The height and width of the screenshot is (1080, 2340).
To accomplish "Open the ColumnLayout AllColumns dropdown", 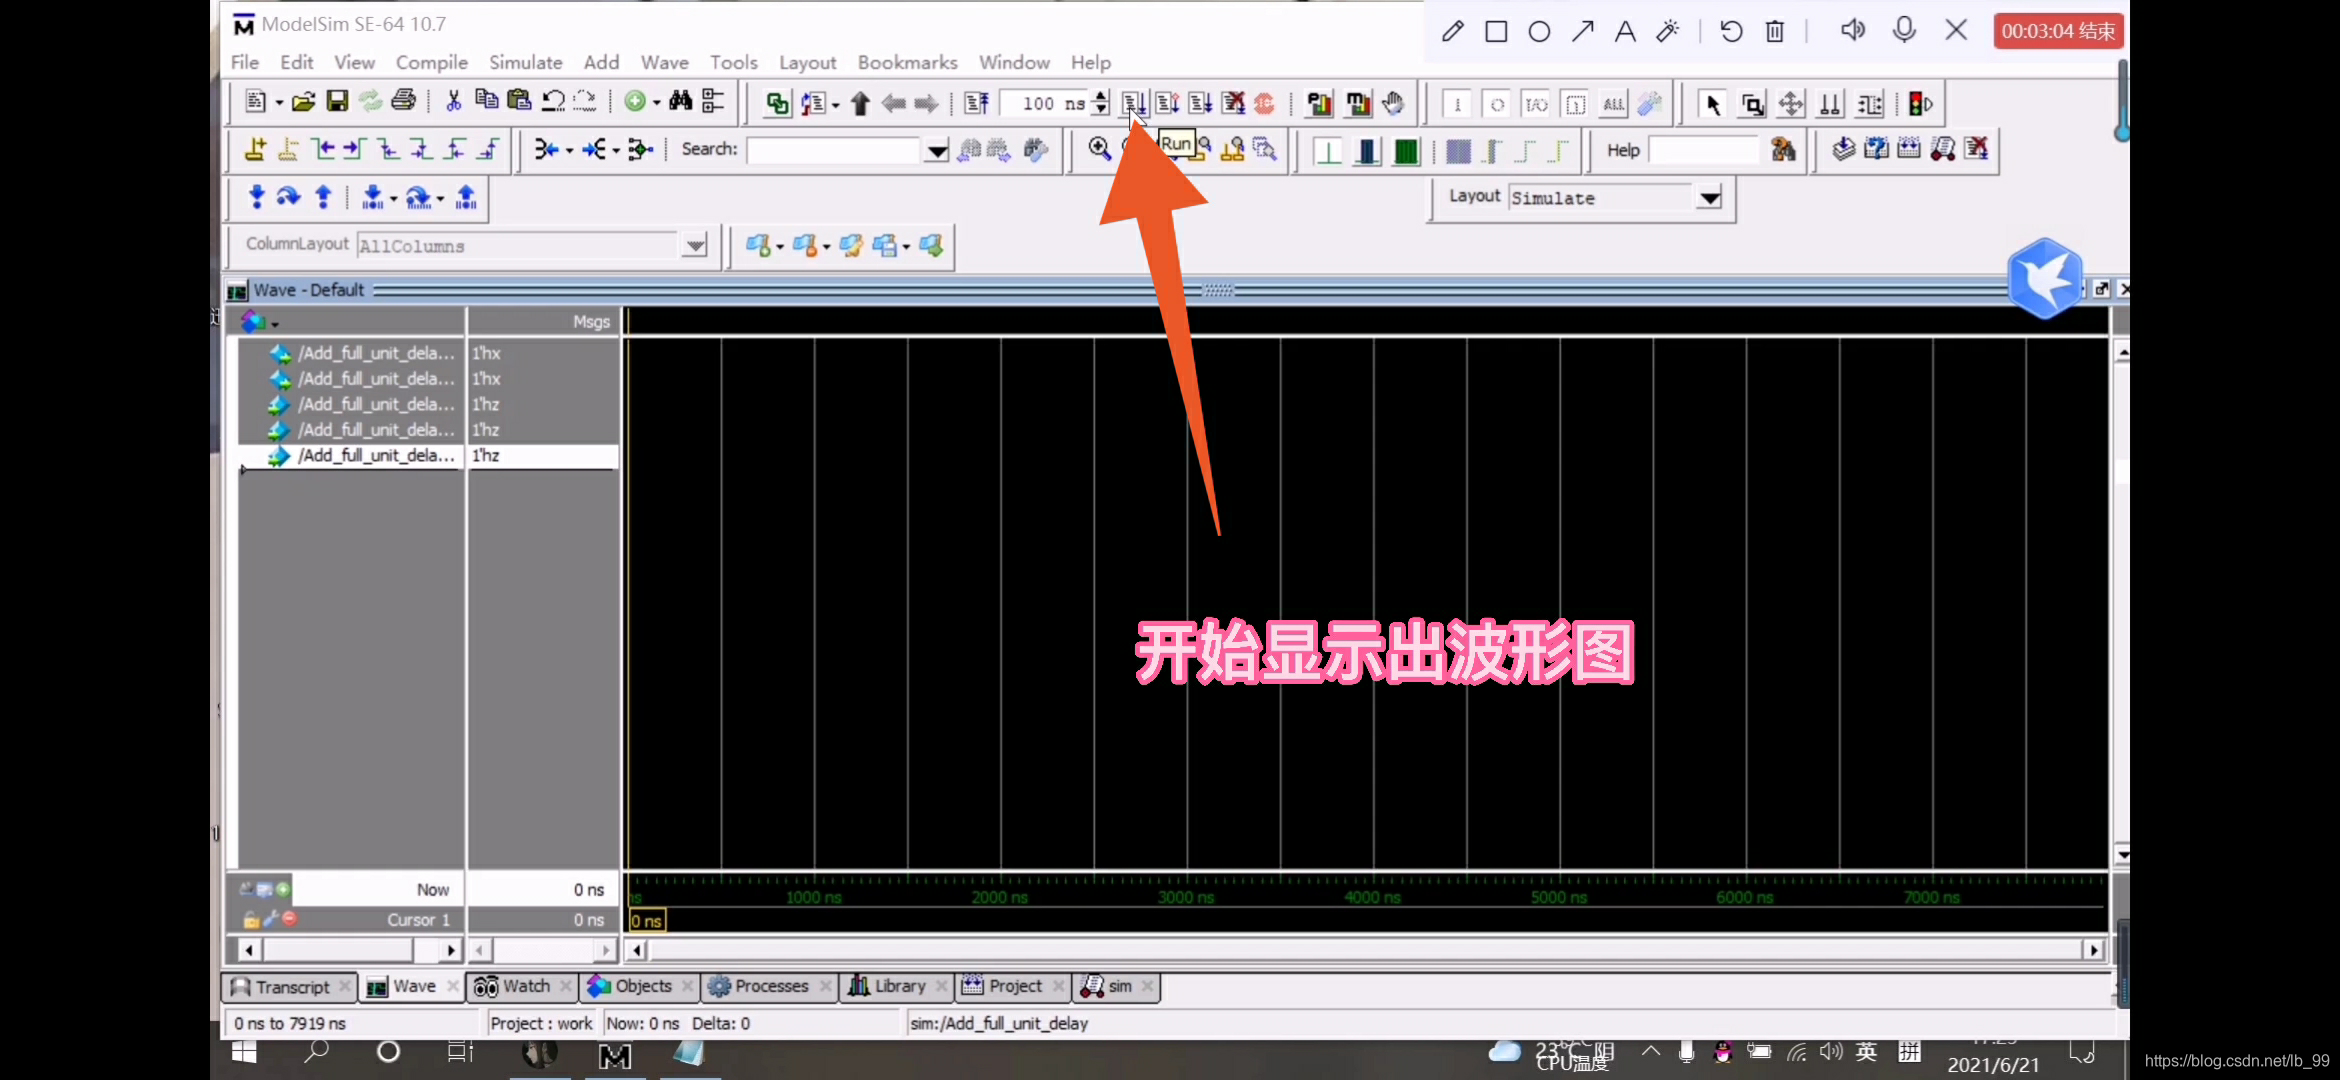I will click(x=695, y=245).
